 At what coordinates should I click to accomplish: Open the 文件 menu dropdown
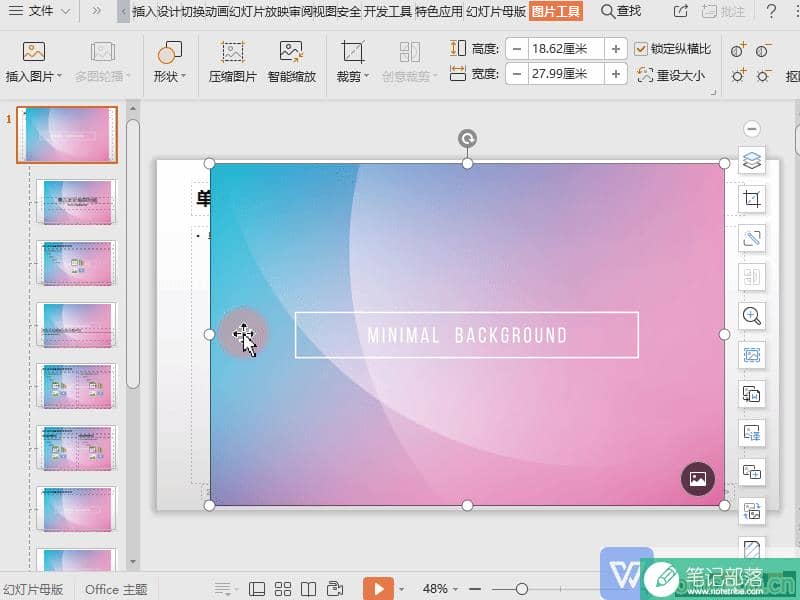click(38, 11)
